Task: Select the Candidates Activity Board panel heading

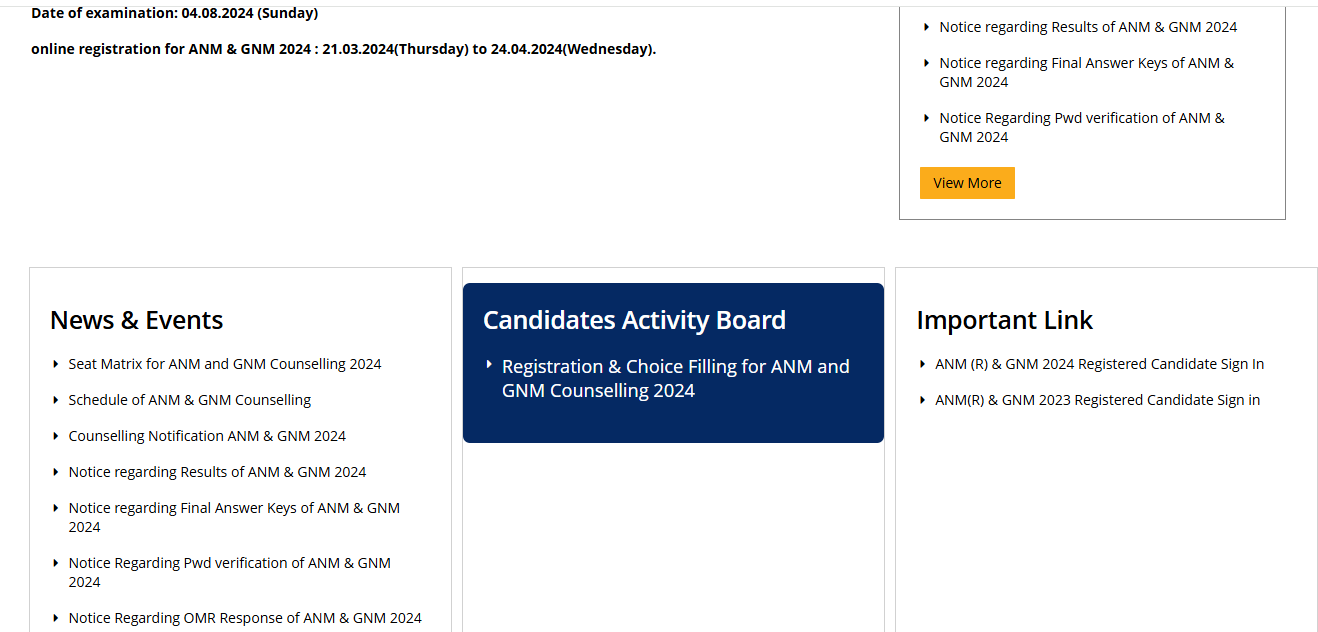Action: [x=634, y=320]
